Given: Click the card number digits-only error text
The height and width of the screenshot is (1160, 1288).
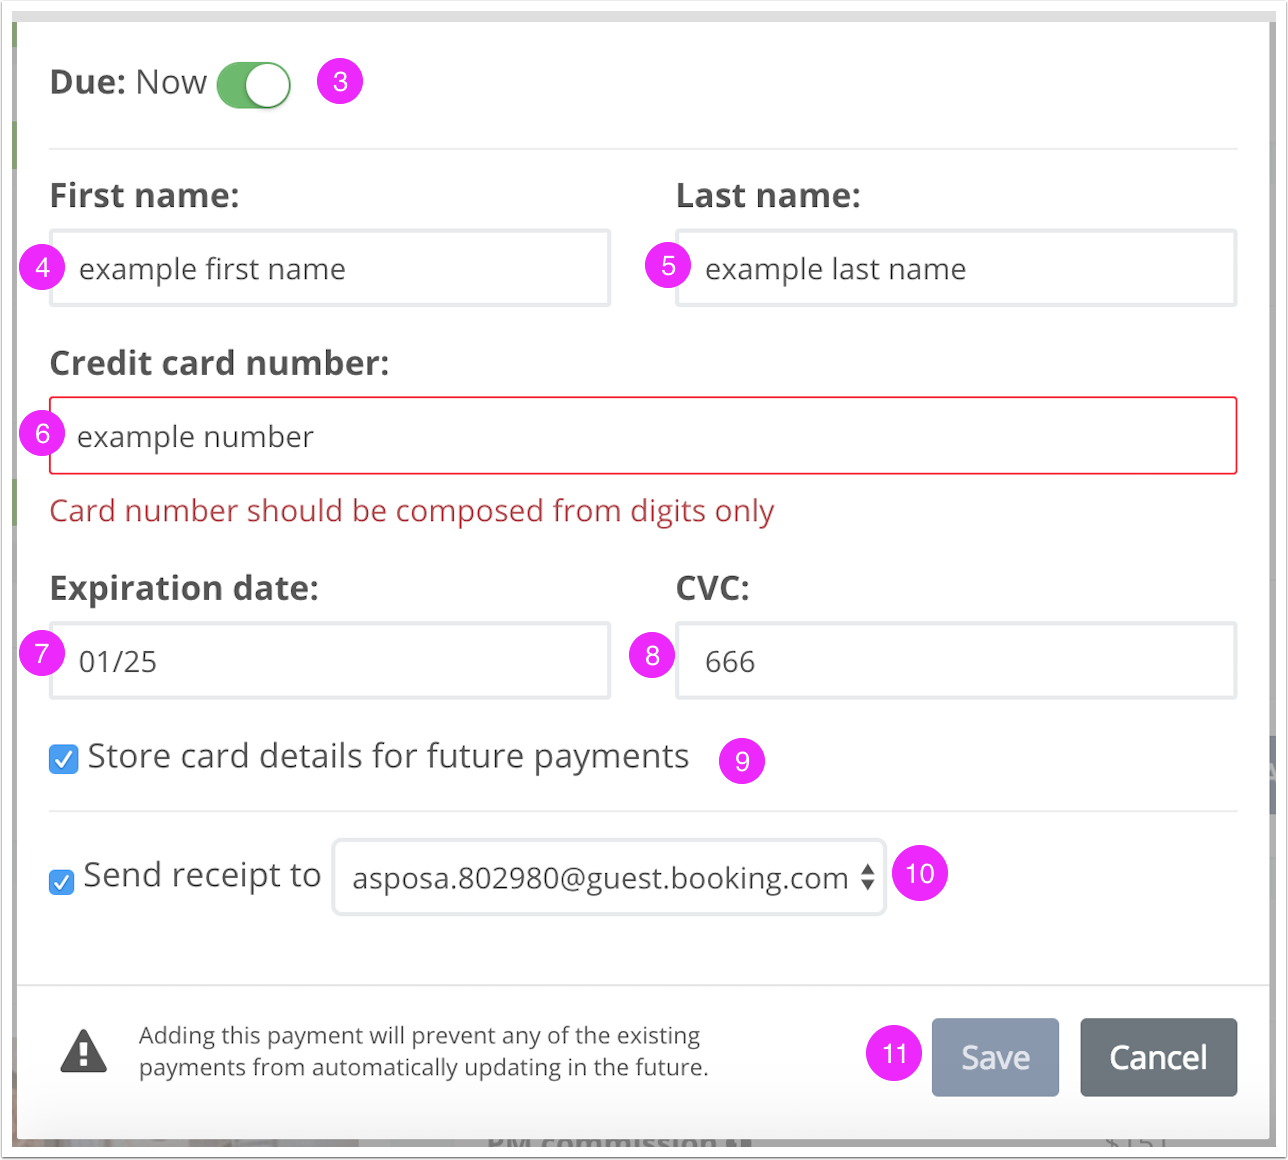Looking at the screenshot, I should tap(412, 511).
